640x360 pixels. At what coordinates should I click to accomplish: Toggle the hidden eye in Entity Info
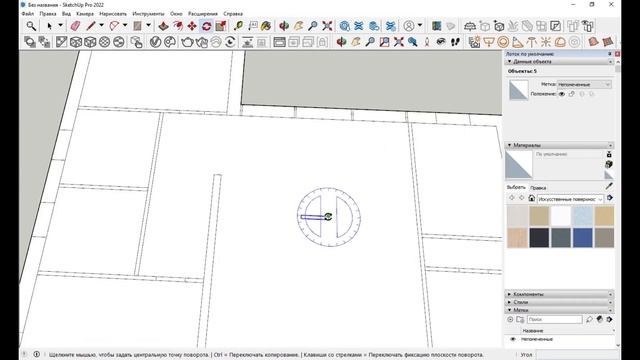562,94
